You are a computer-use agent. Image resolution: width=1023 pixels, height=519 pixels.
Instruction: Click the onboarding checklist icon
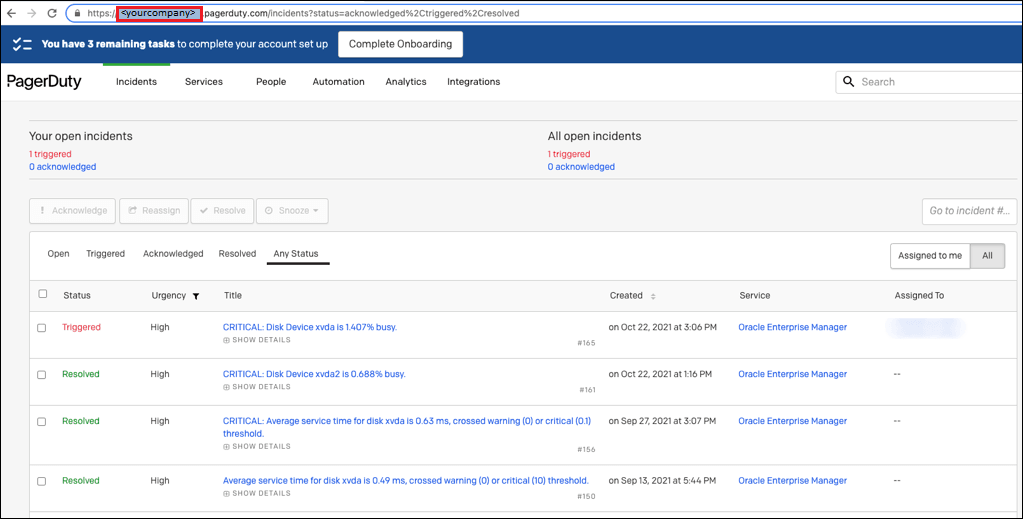22,44
